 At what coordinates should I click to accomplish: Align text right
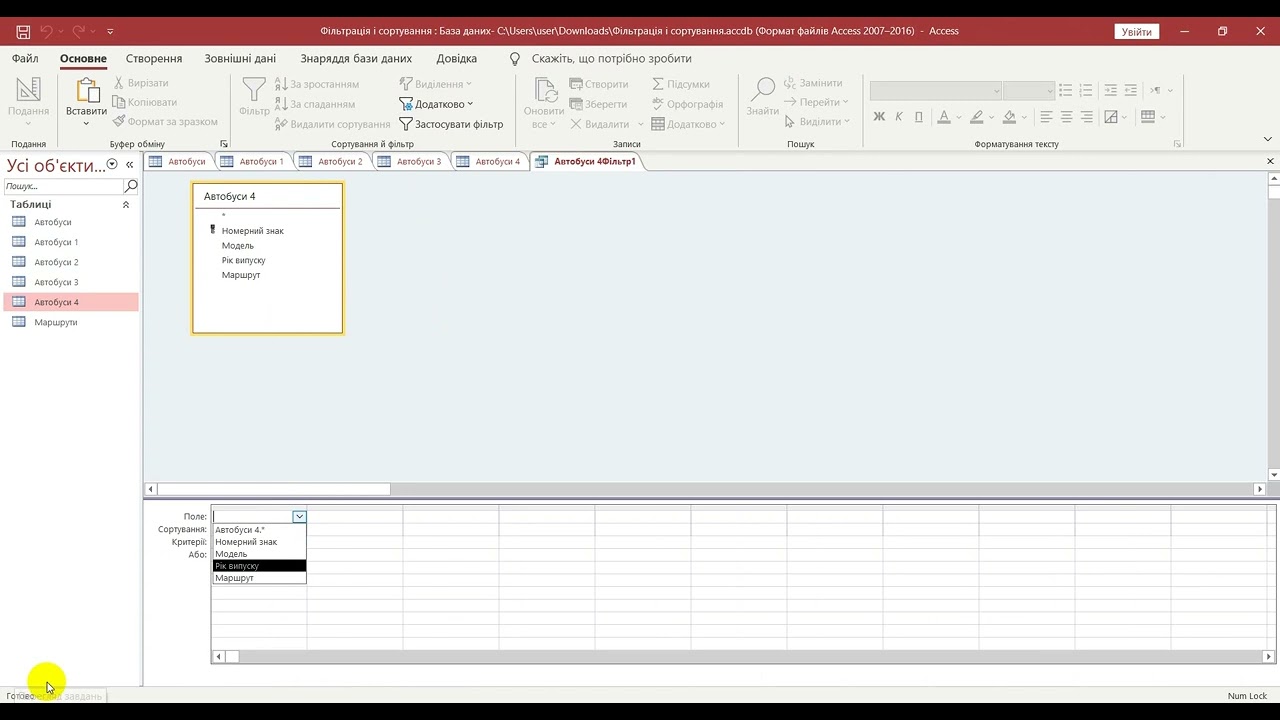click(1086, 117)
